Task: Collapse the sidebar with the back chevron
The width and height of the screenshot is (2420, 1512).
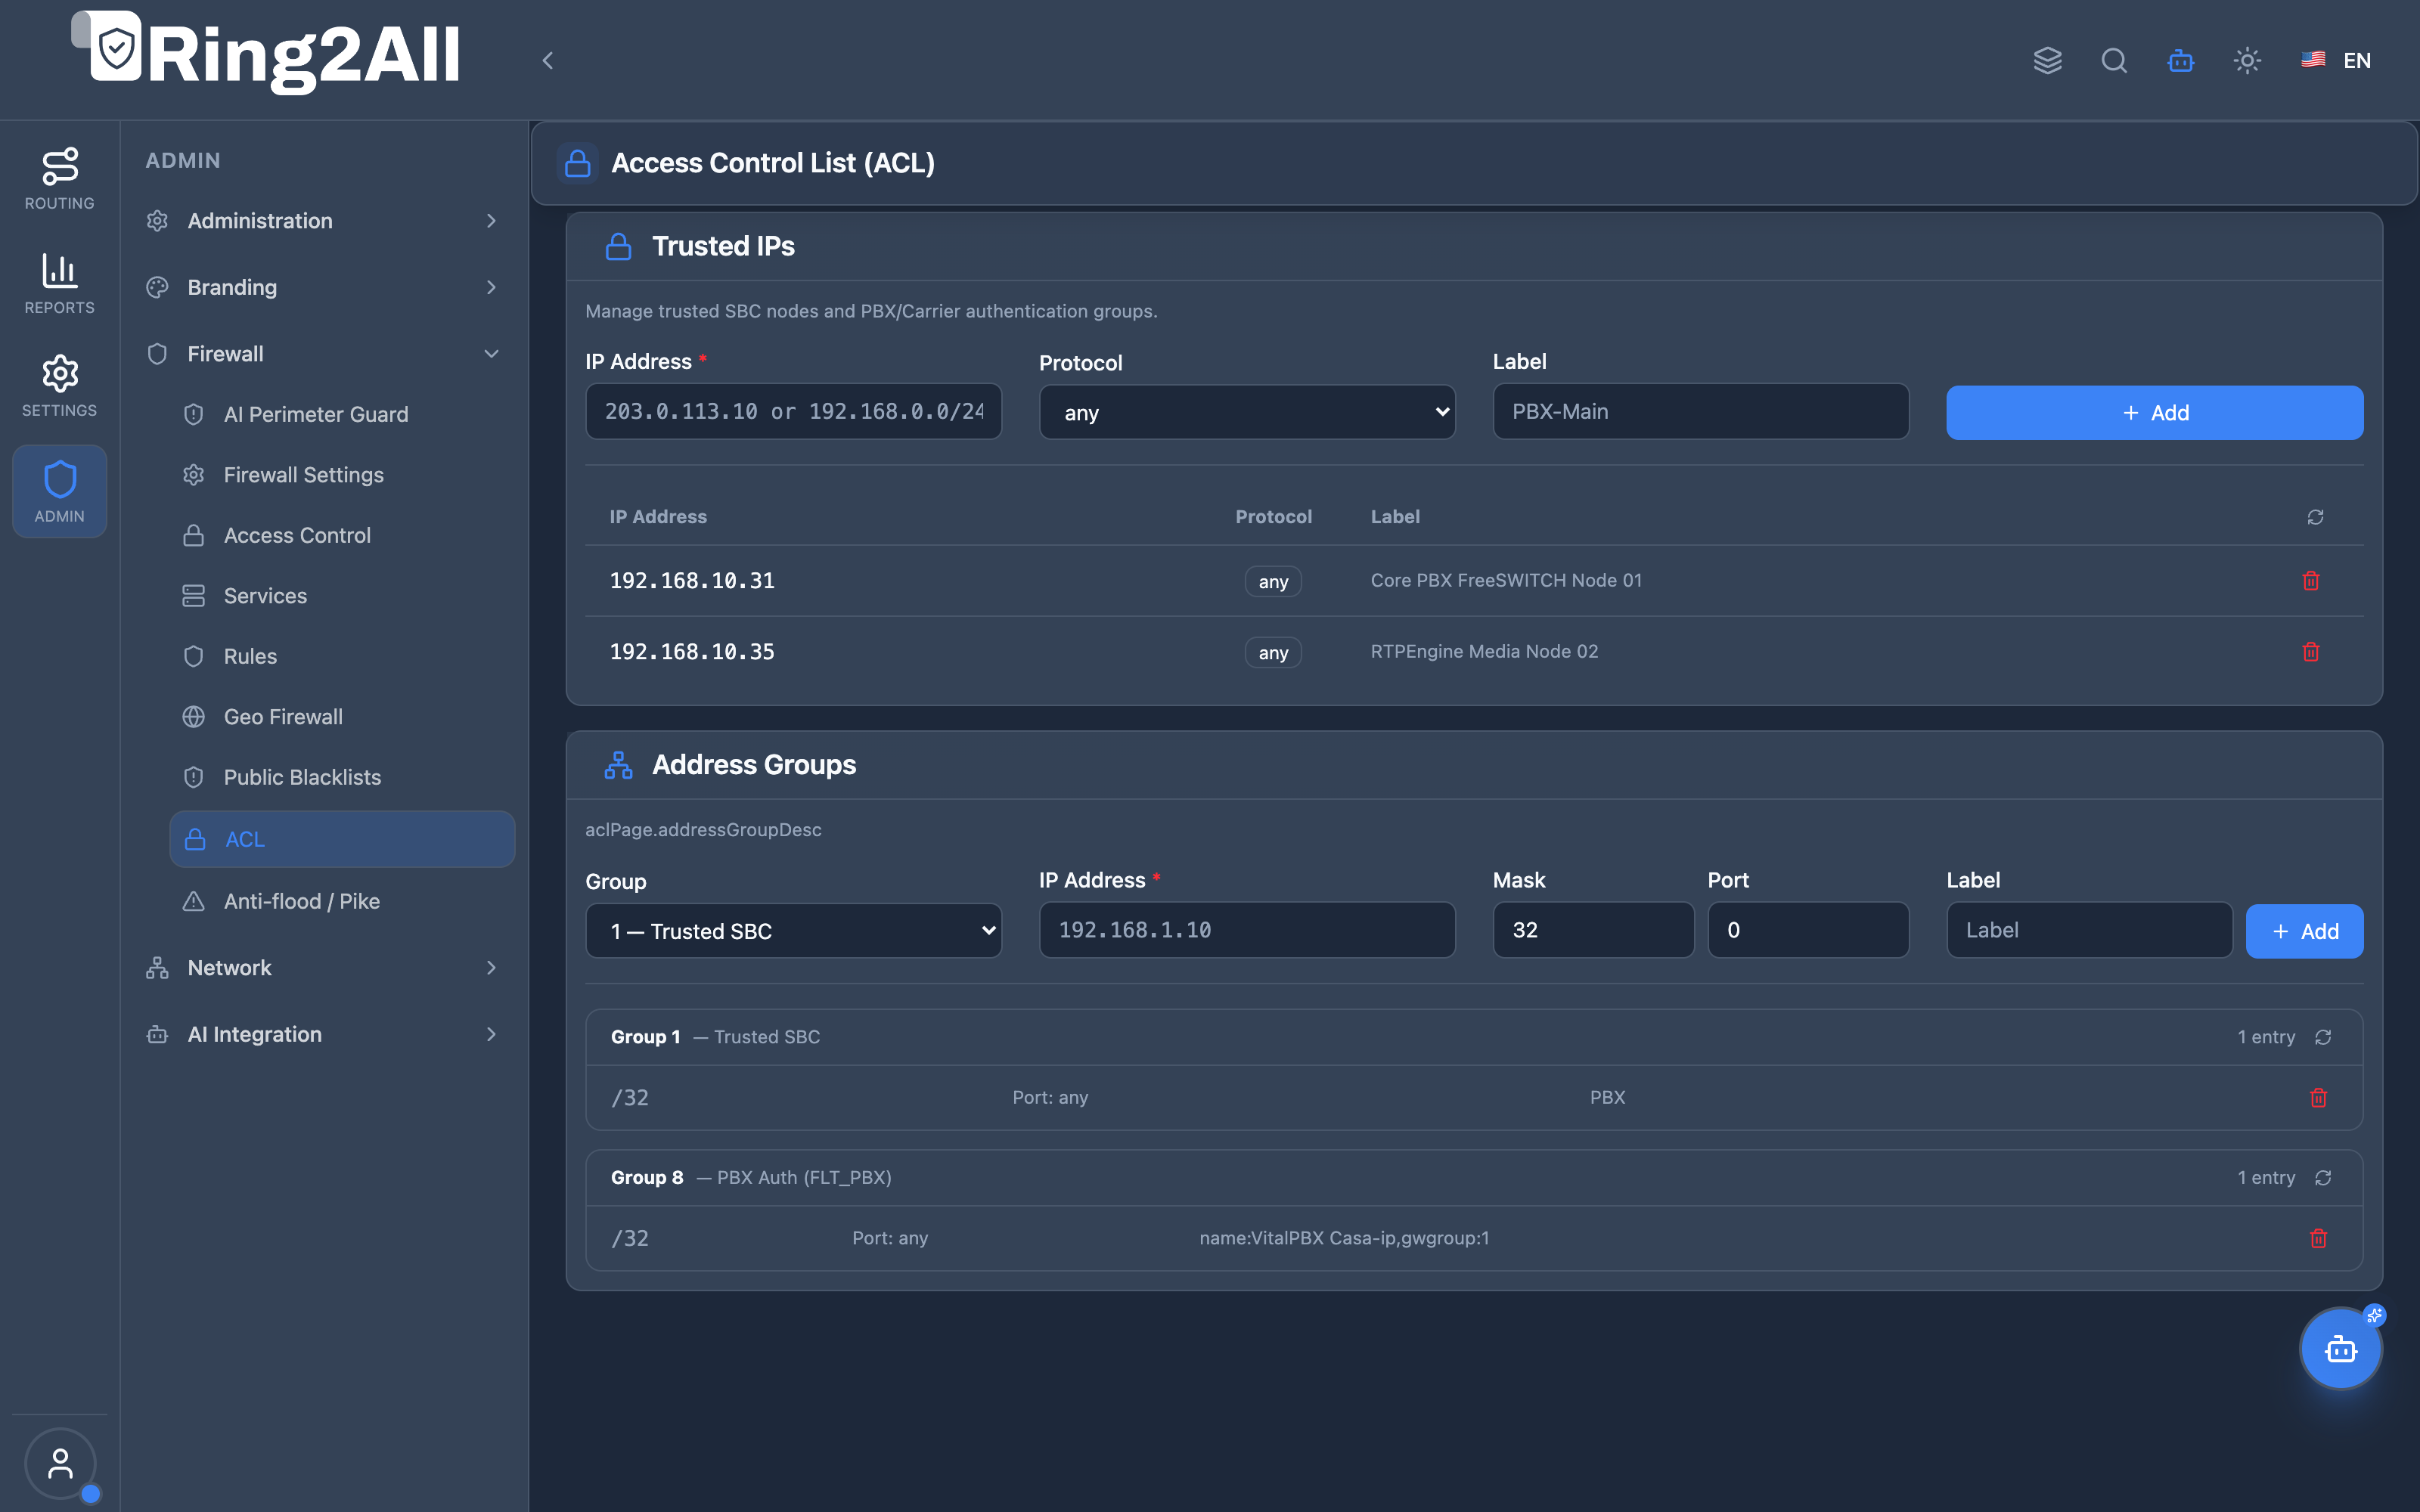Action: click(x=547, y=61)
